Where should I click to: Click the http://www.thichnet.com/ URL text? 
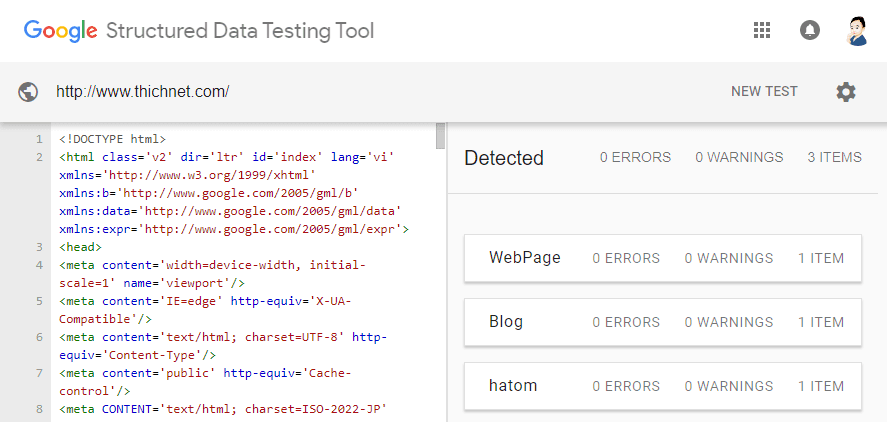[x=143, y=92]
